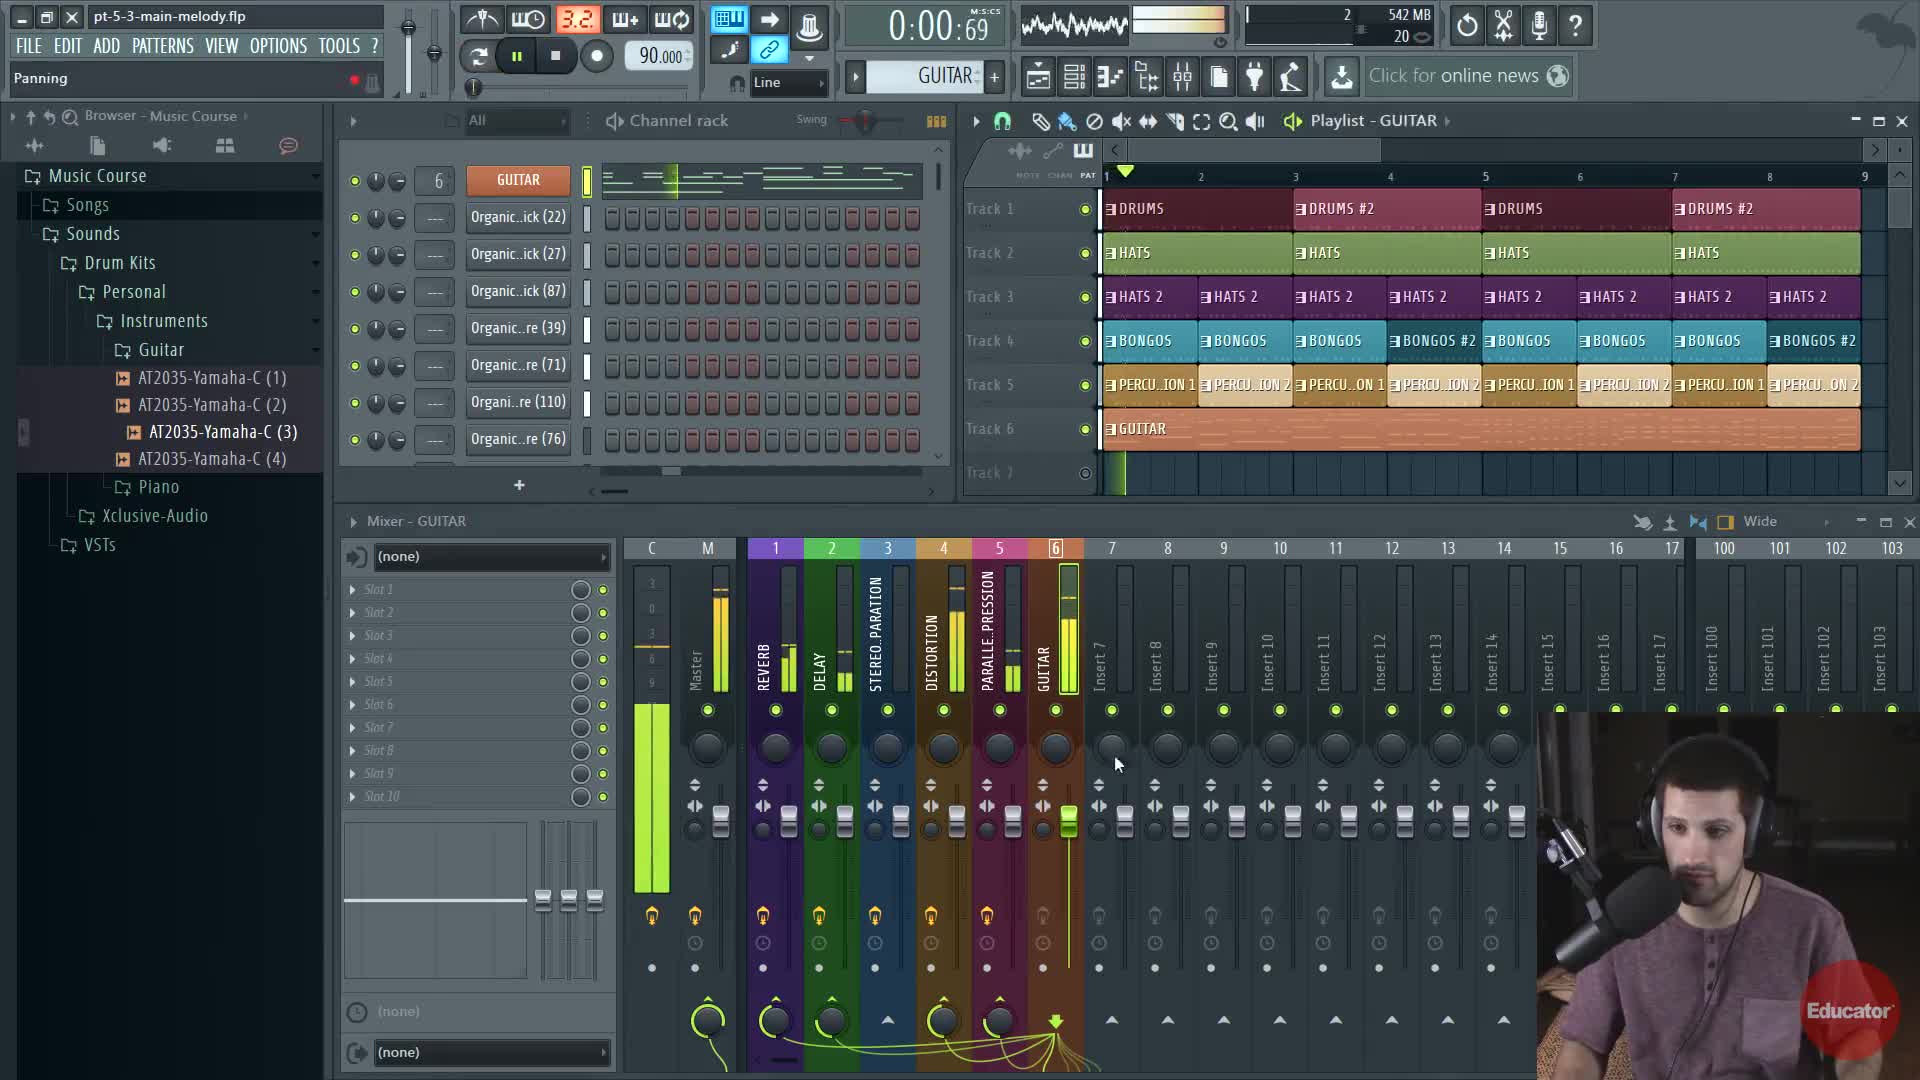The width and height of the screenshot is (1920, 1080).
Task: Select the playlist zoom tool
Action: point(1228,121)
